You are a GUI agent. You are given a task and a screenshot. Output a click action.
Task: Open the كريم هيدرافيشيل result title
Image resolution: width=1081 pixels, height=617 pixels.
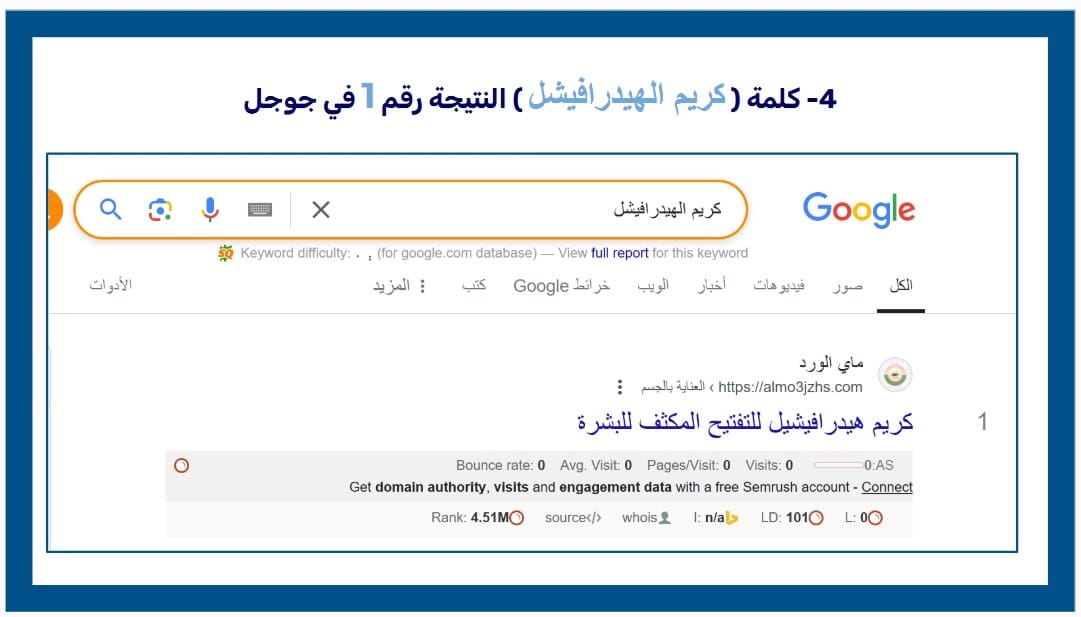[746, 422]
